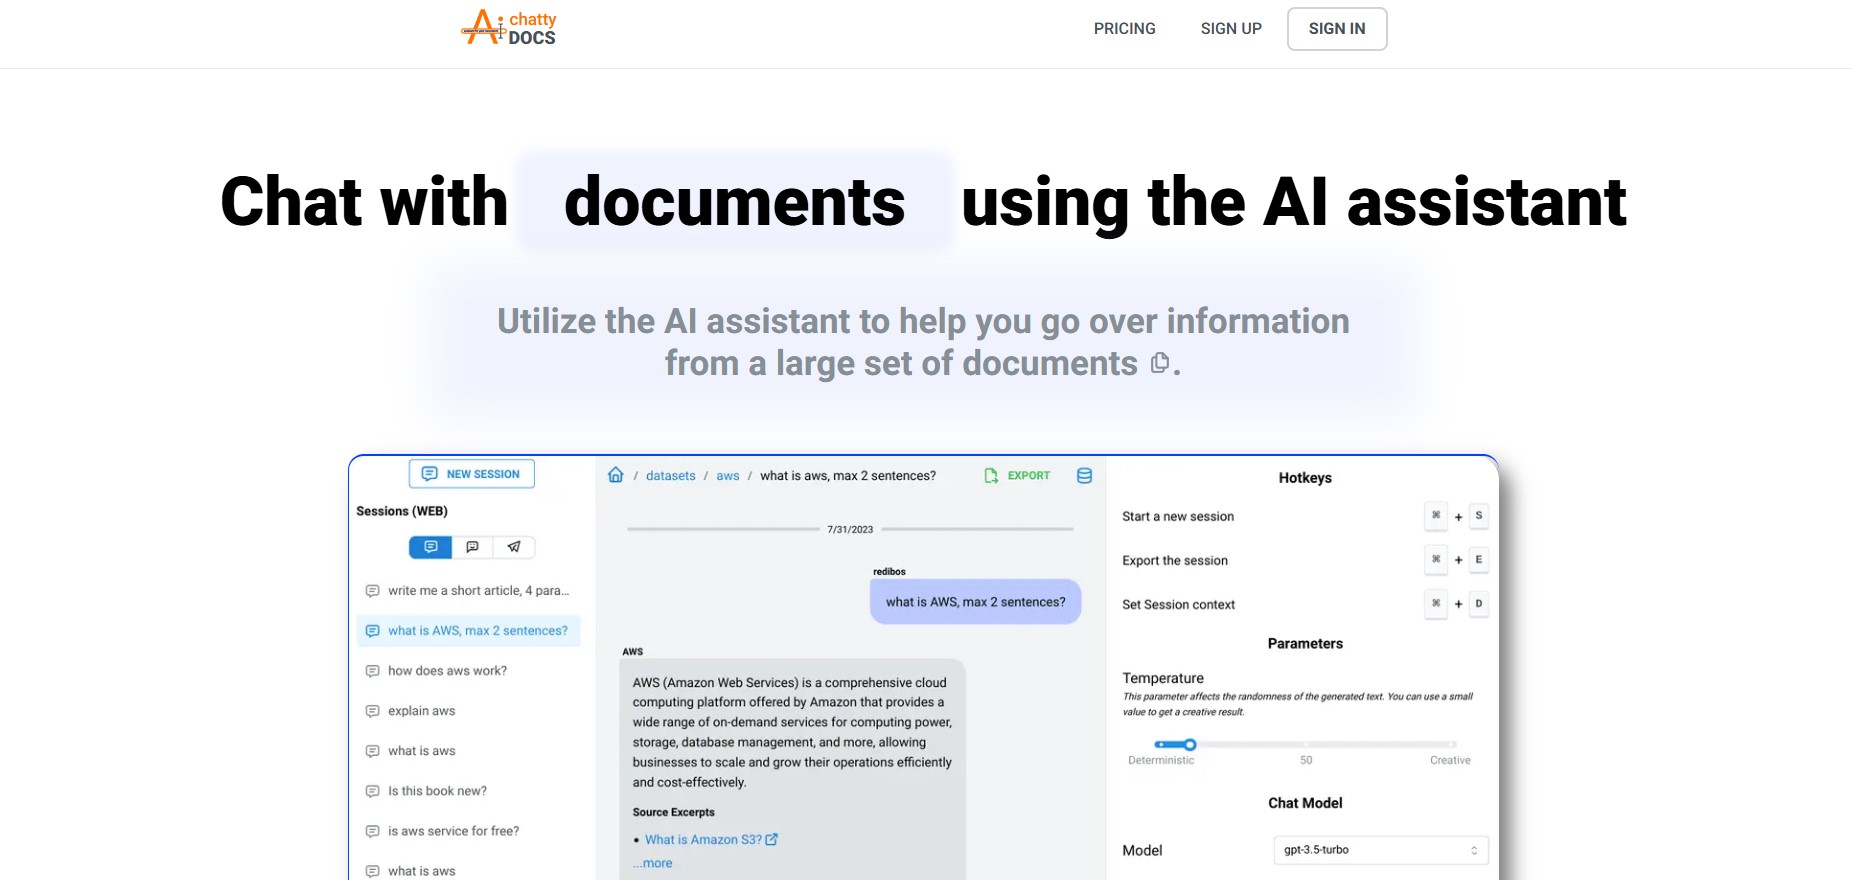
Task: Open session 'explain aws'
Action: (x=469, y=711)
